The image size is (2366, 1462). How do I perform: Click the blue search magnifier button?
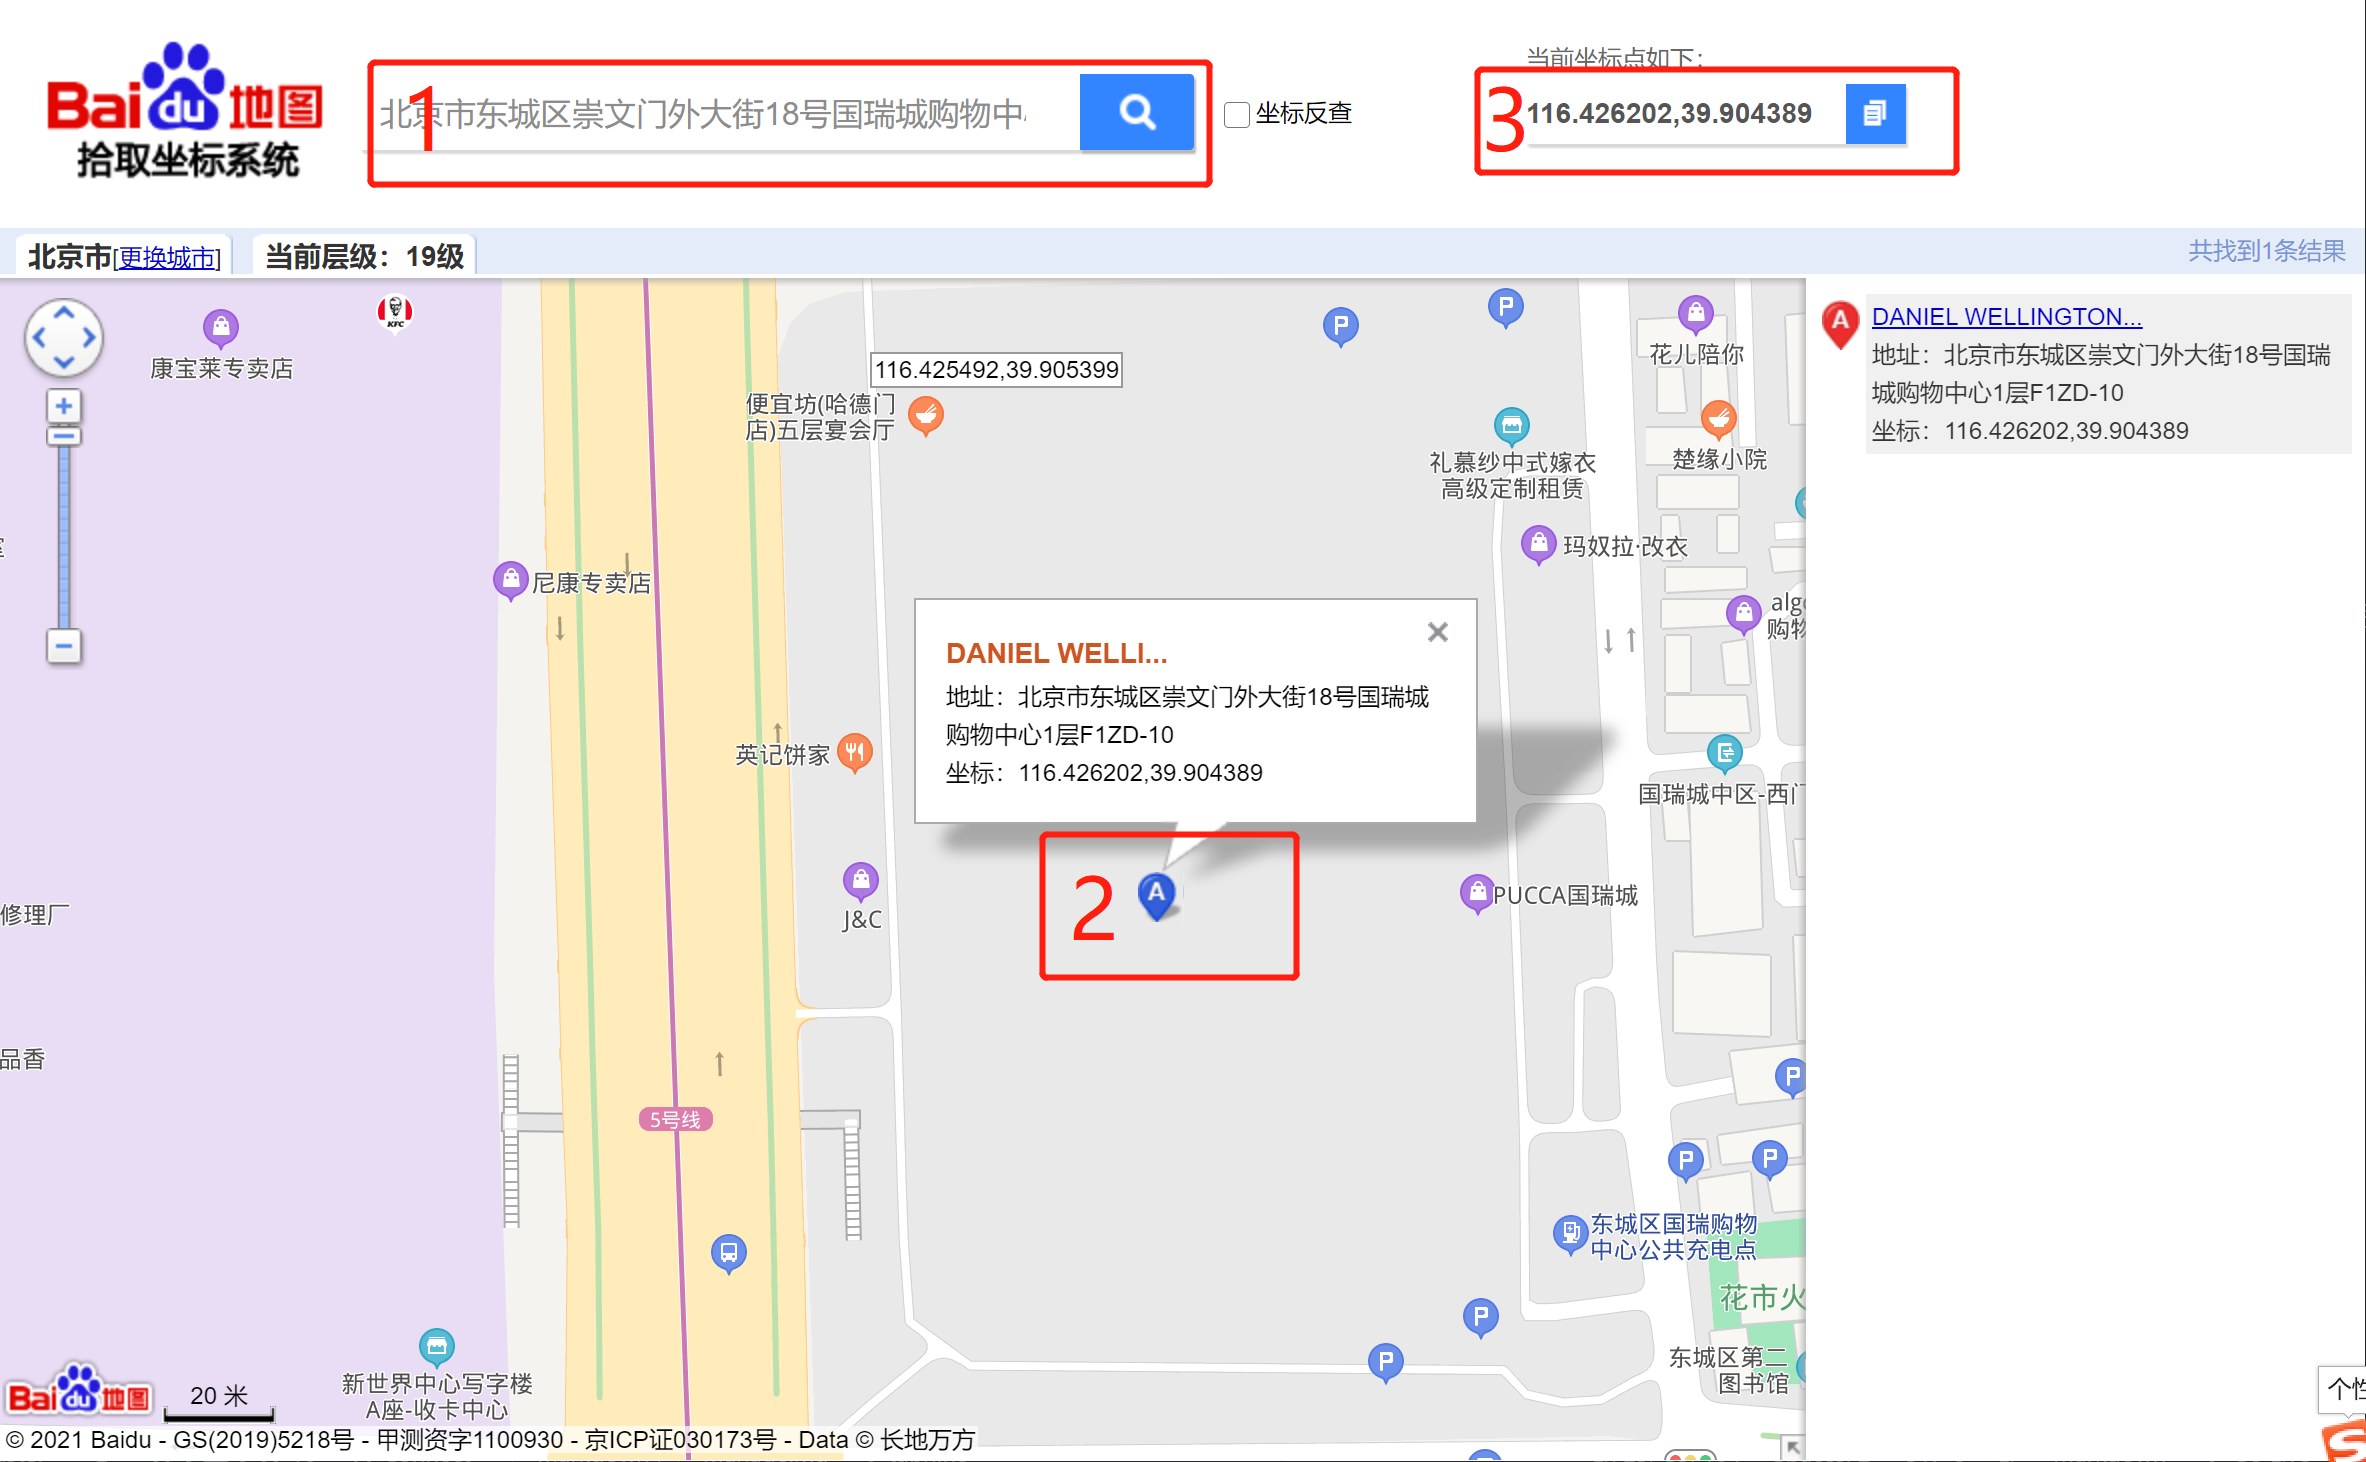[1136, 112]
